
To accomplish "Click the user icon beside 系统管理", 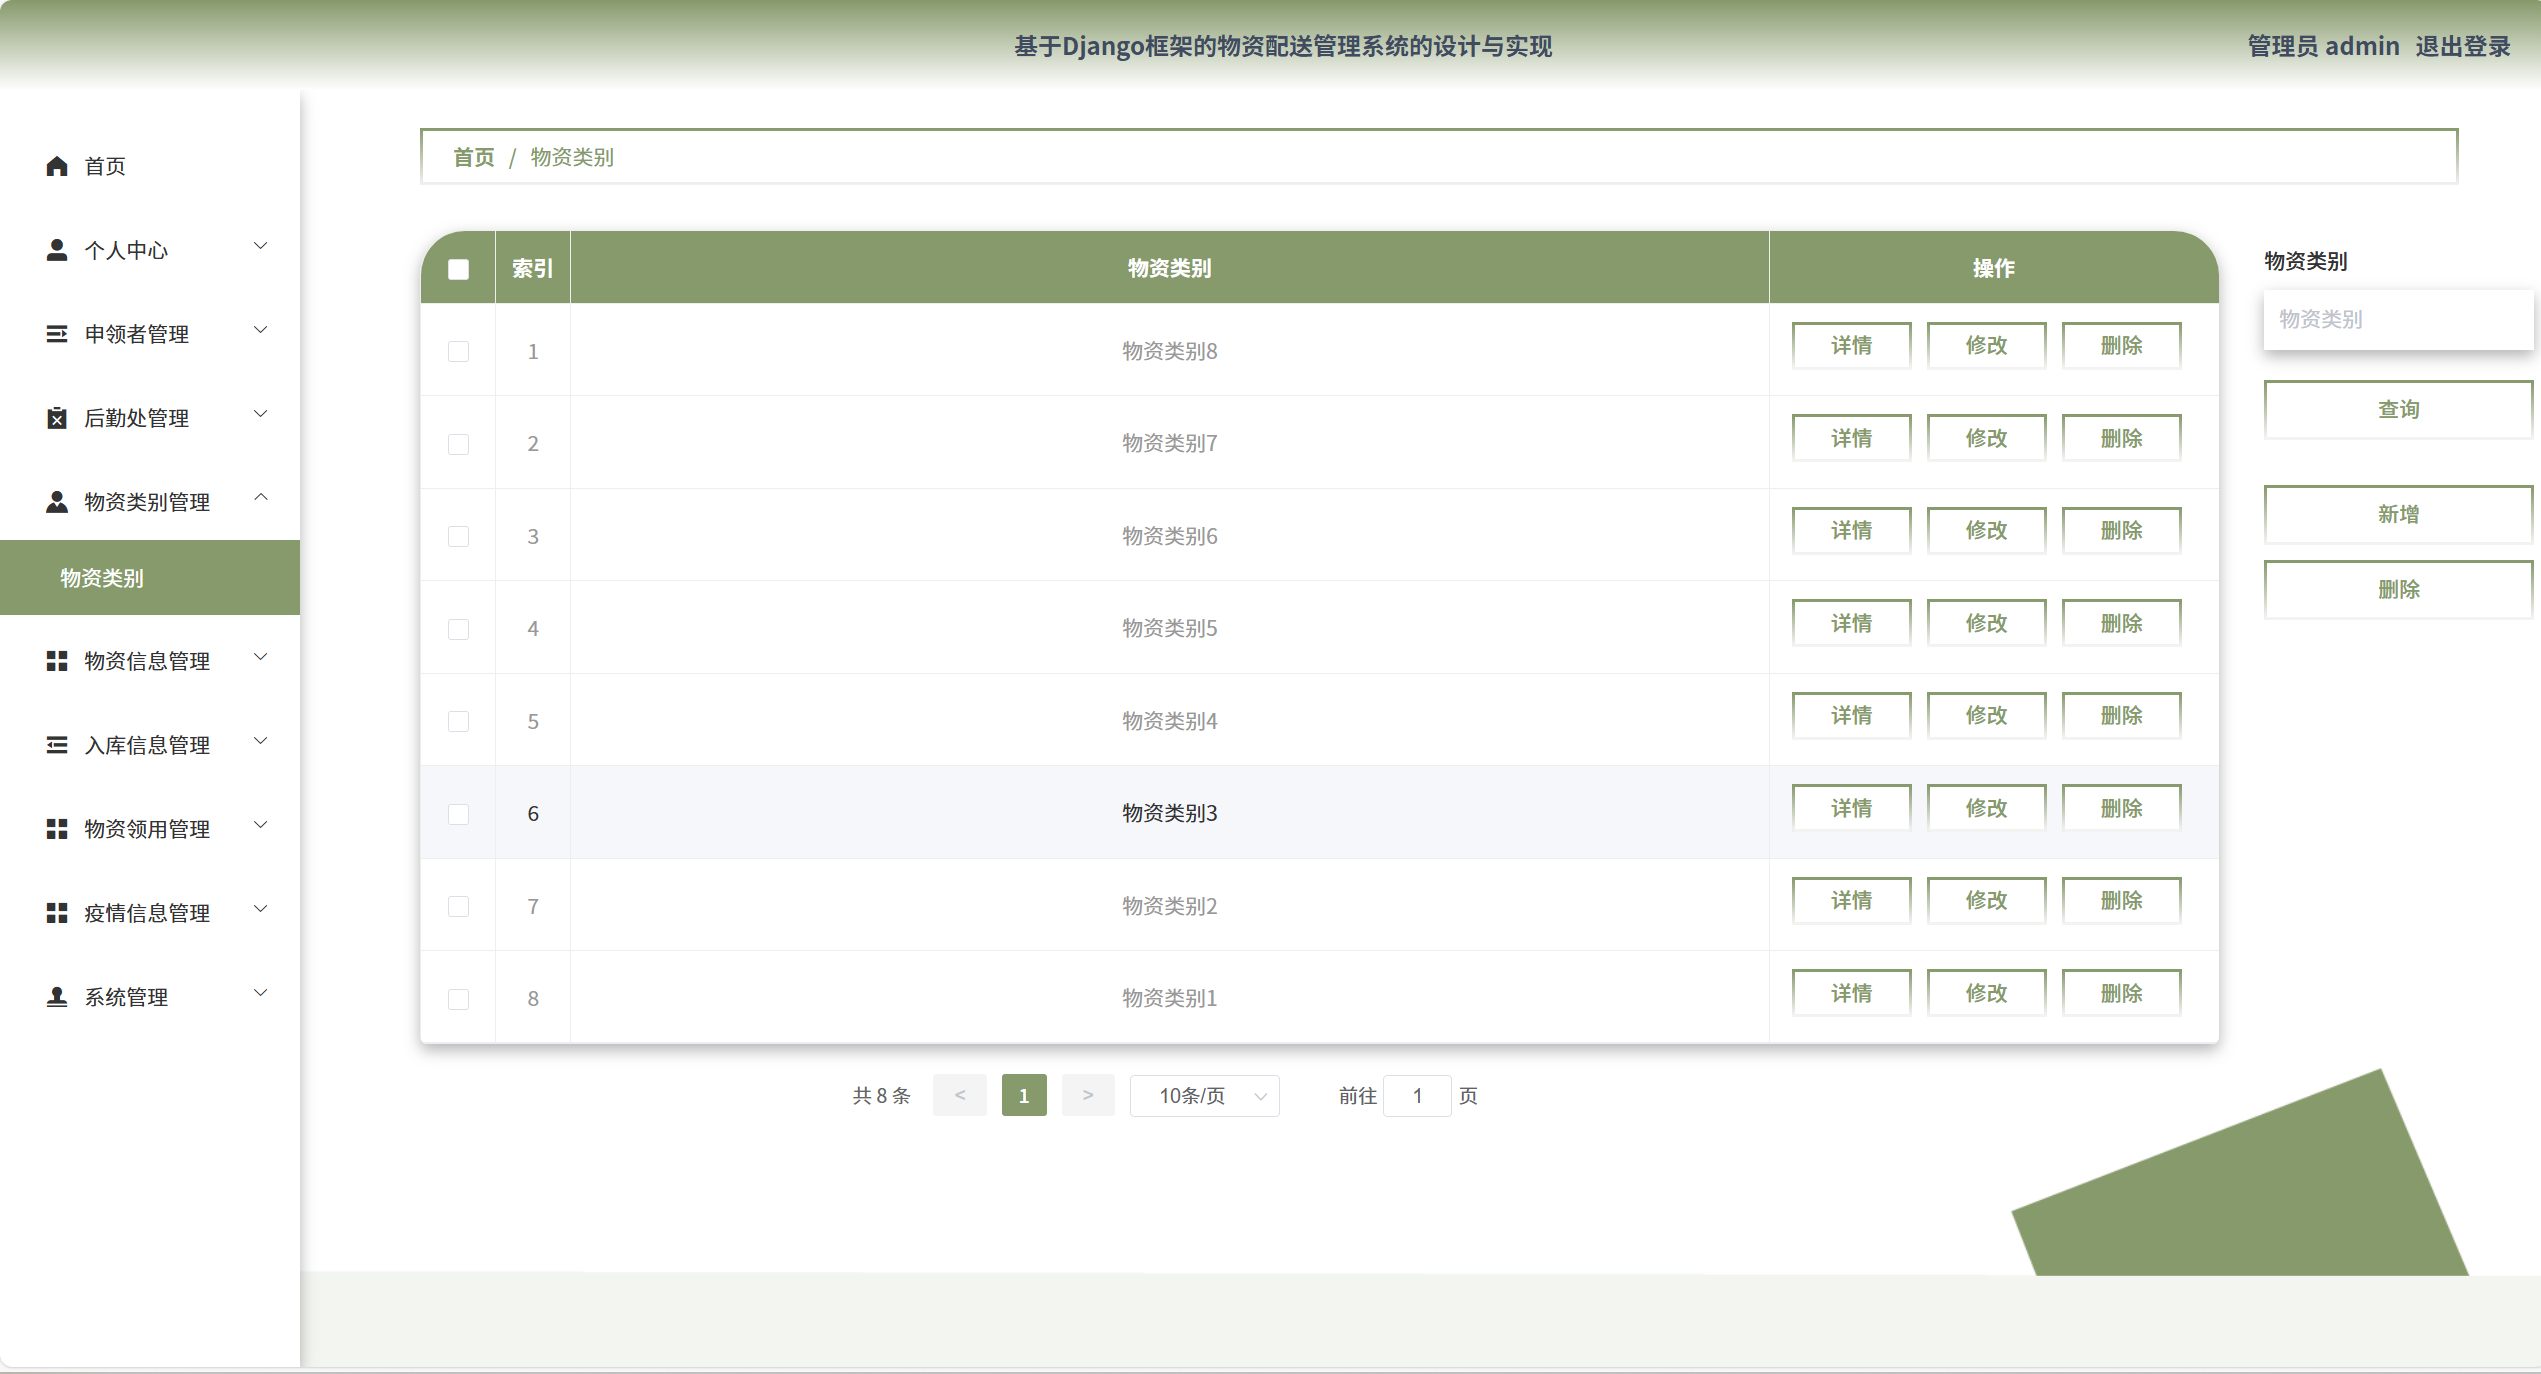I will click(57, 997).
